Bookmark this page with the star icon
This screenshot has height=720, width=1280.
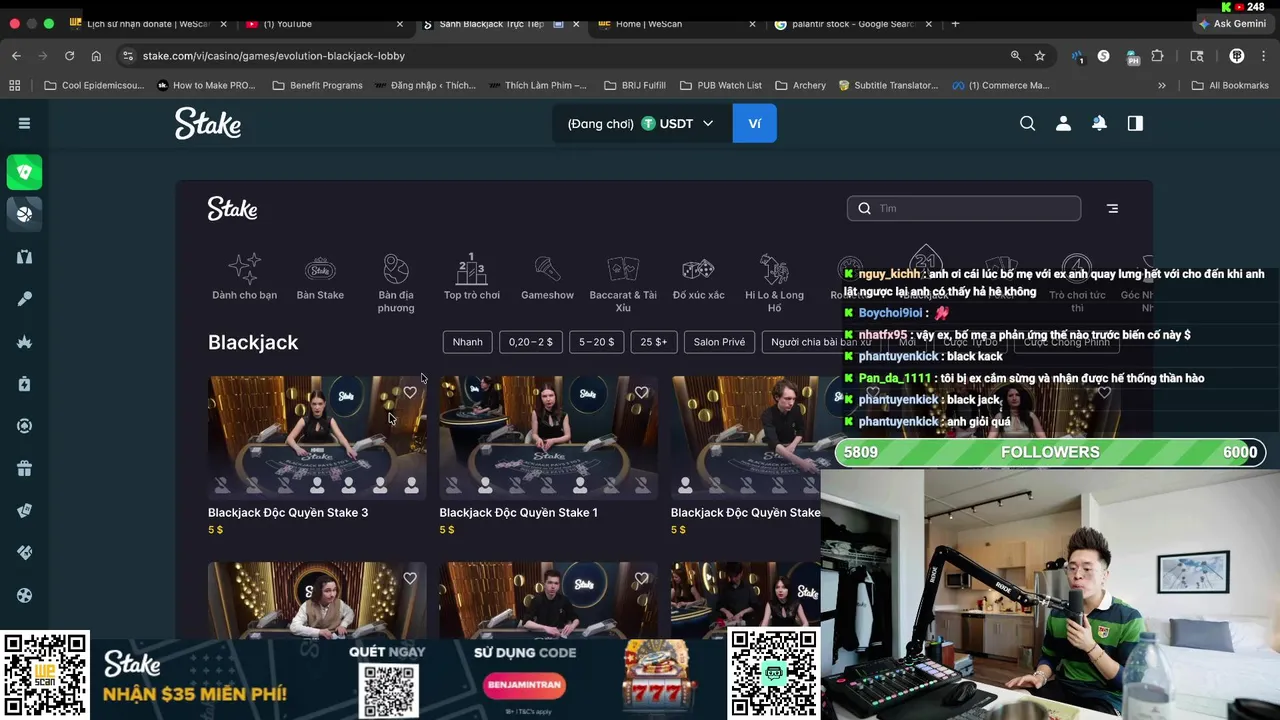(x=1040, y=56)
